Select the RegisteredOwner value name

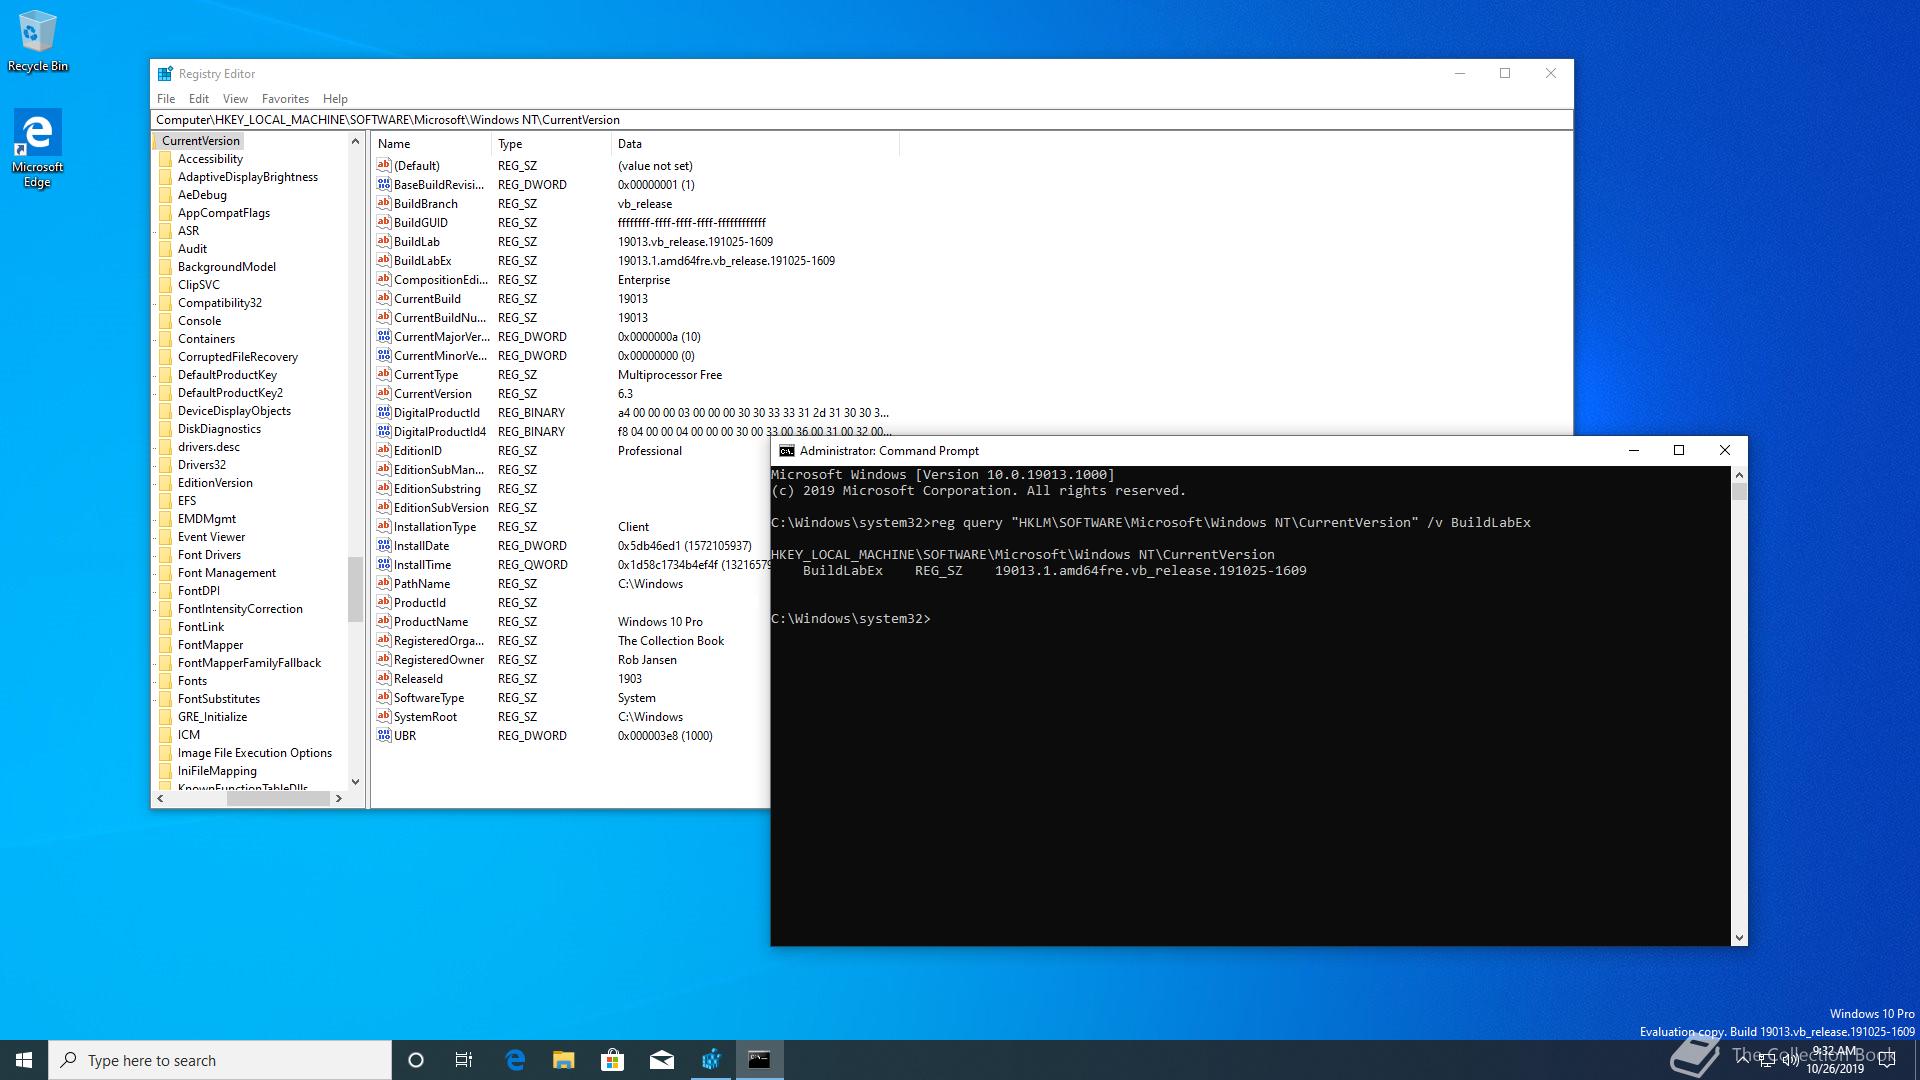pyautogui.click(x=439, y=660)
